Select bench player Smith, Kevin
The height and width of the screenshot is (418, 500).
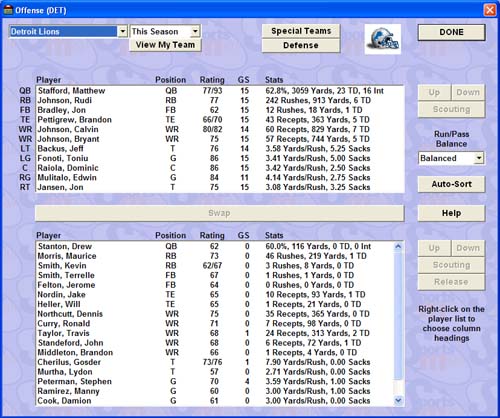click(215, 266)
